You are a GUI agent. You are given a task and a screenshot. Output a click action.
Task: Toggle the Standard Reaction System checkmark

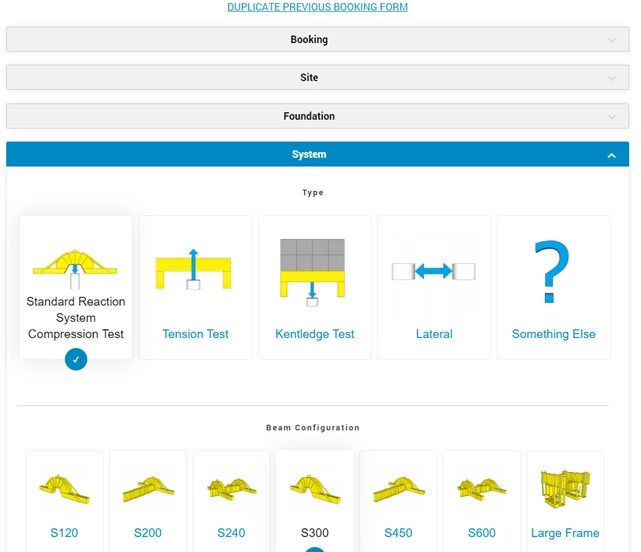76,360
